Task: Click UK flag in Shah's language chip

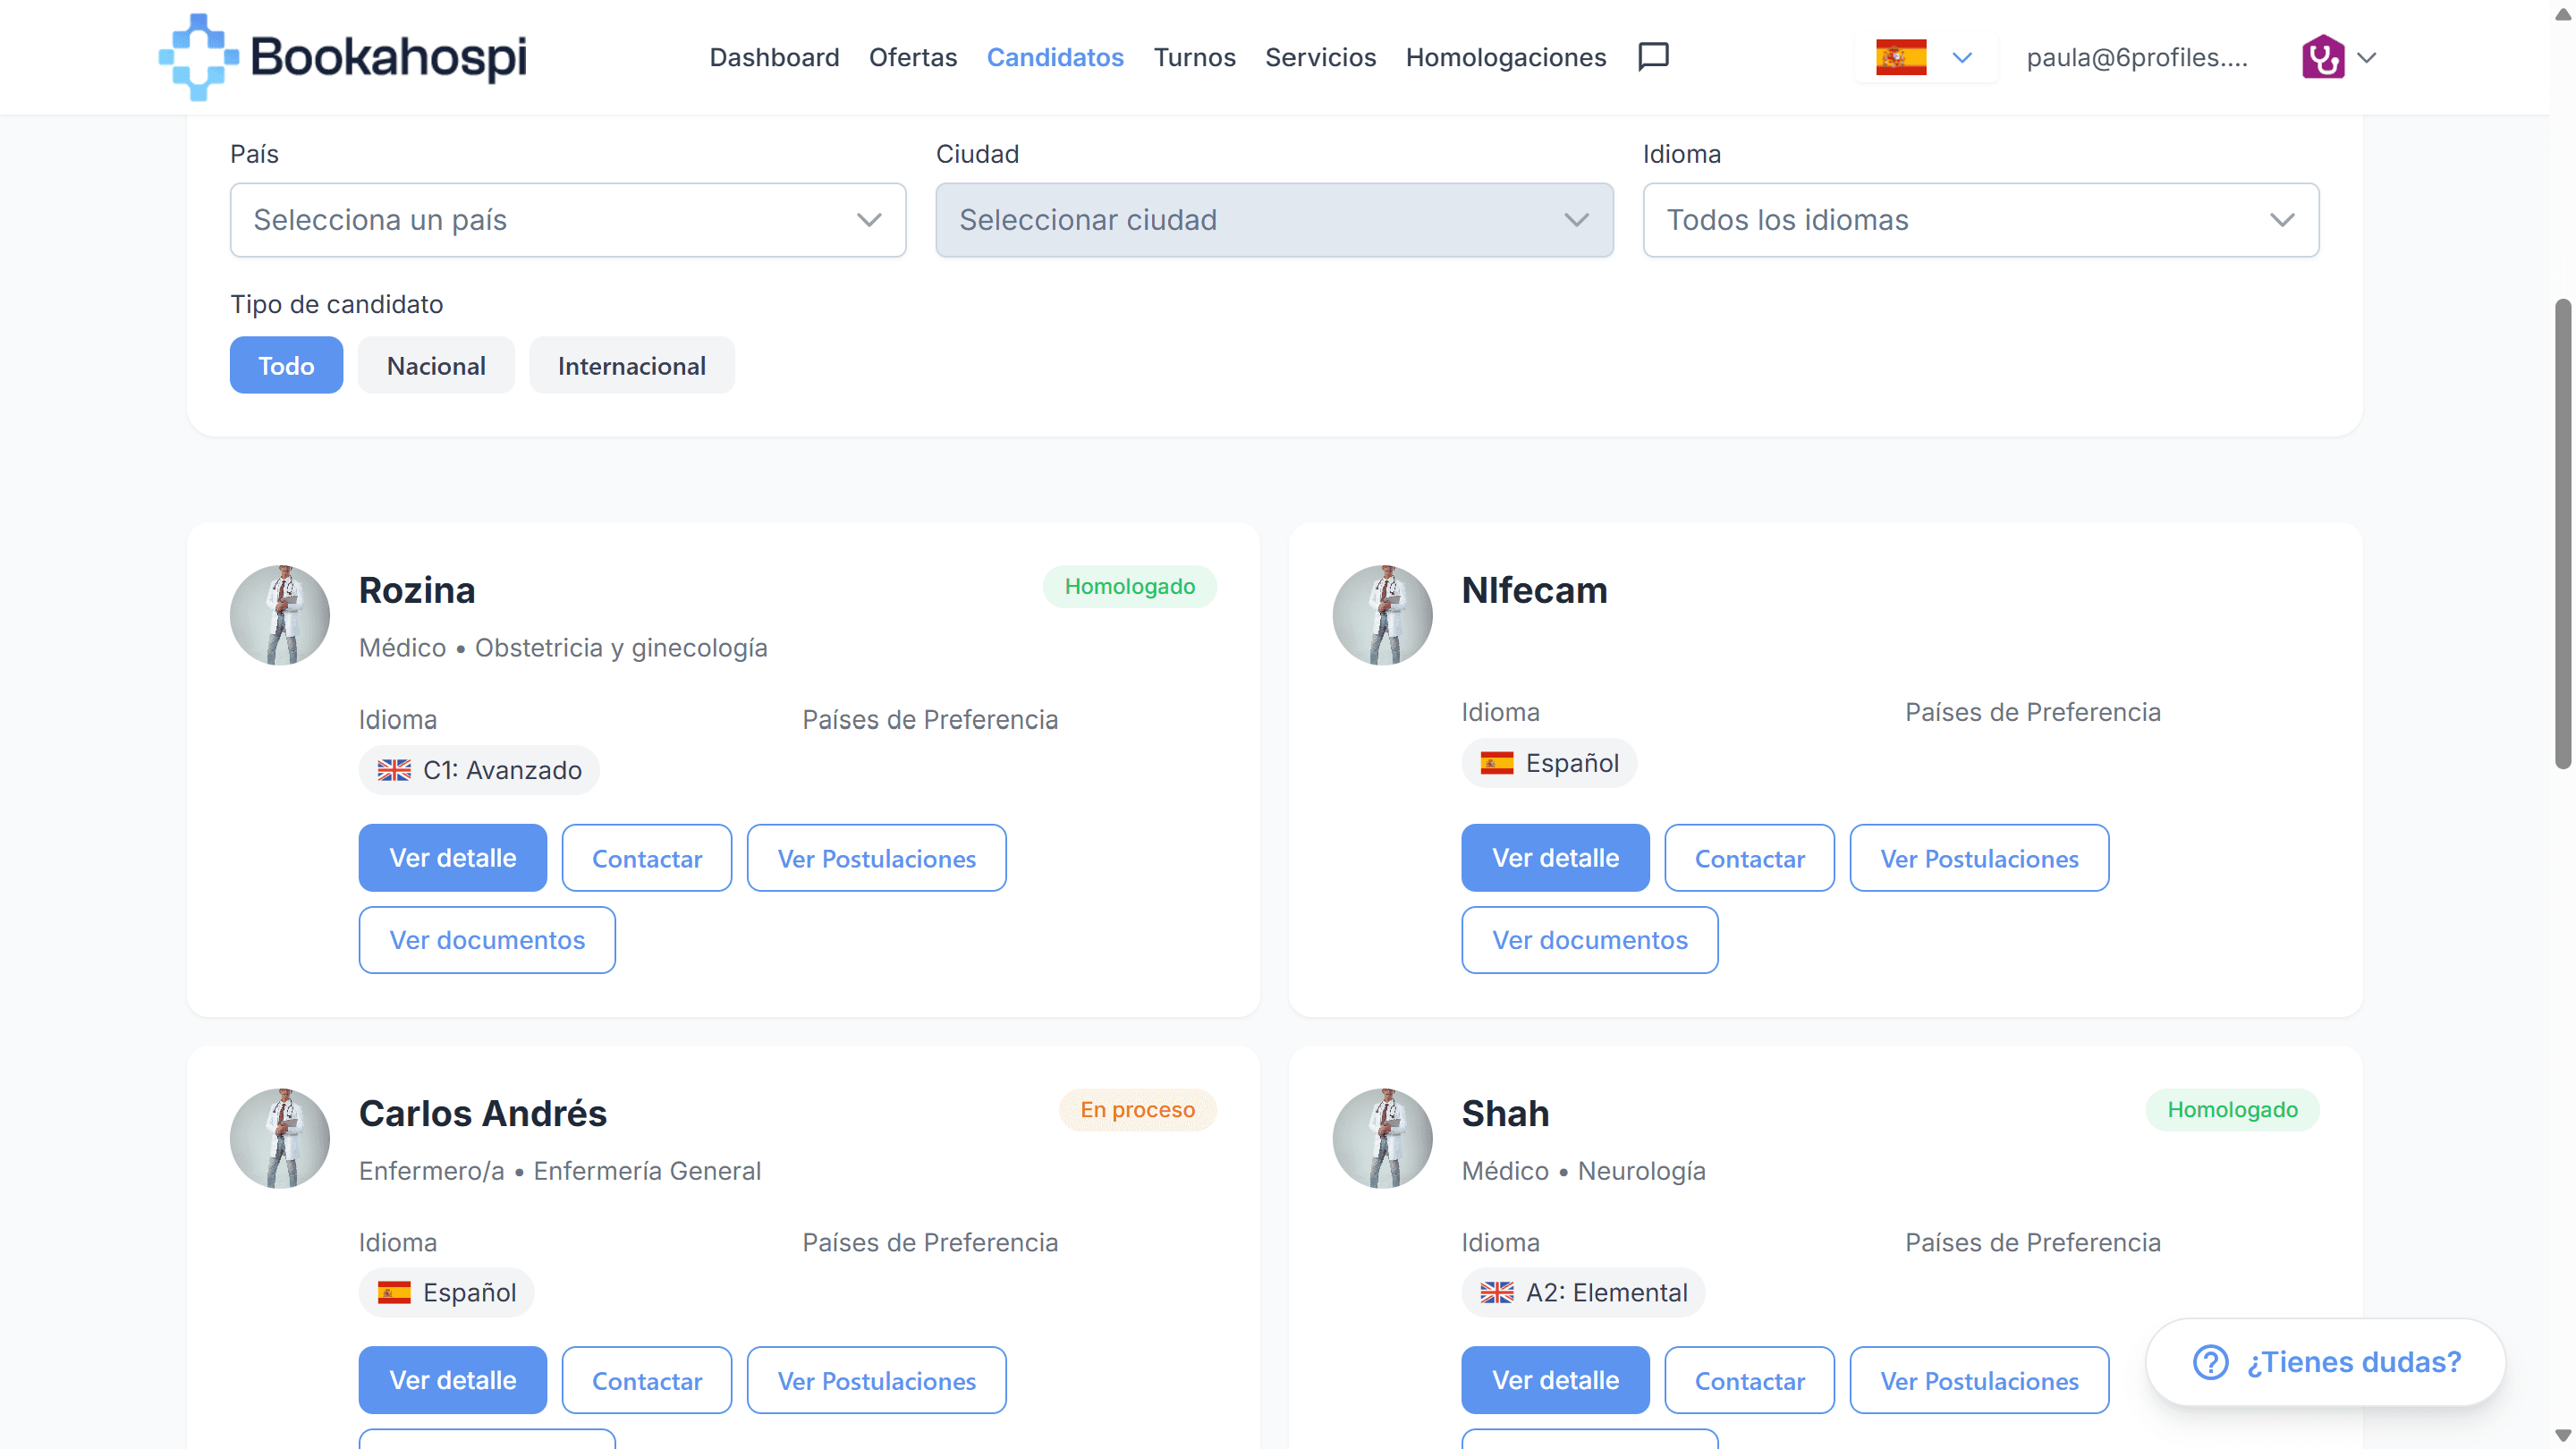Action: 1497,1293
